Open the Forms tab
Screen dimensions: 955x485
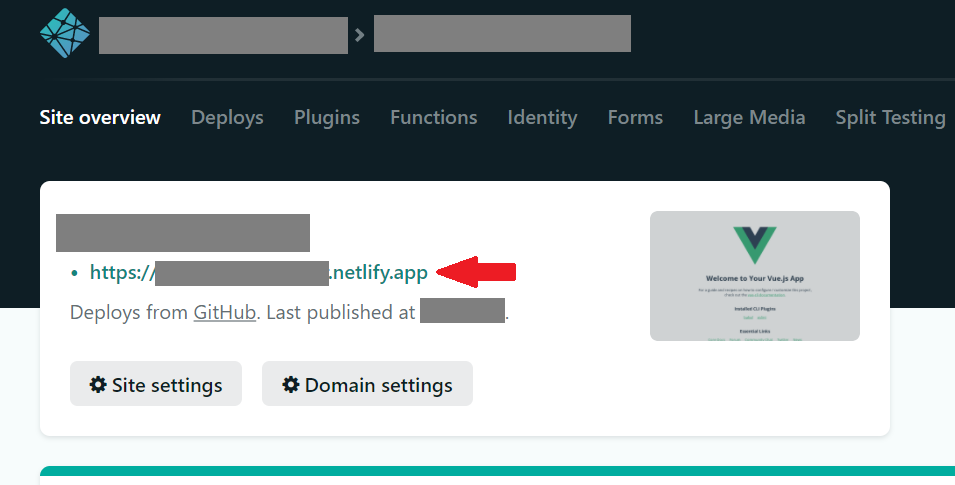(635, 117)
